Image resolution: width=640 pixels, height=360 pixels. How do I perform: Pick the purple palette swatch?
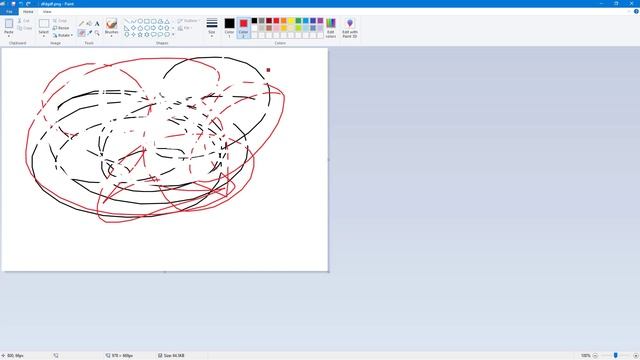click(x=320, y=20)
